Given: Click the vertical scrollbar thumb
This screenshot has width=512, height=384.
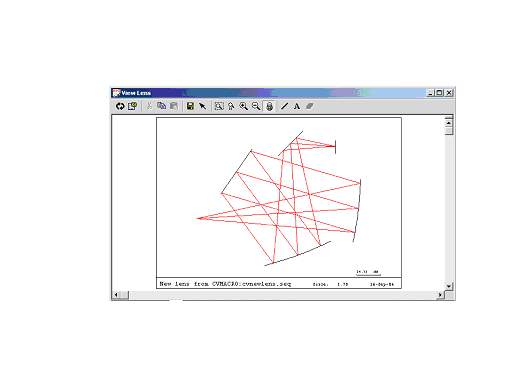Looking at the screenshot, I should click(x=449, y=131).
